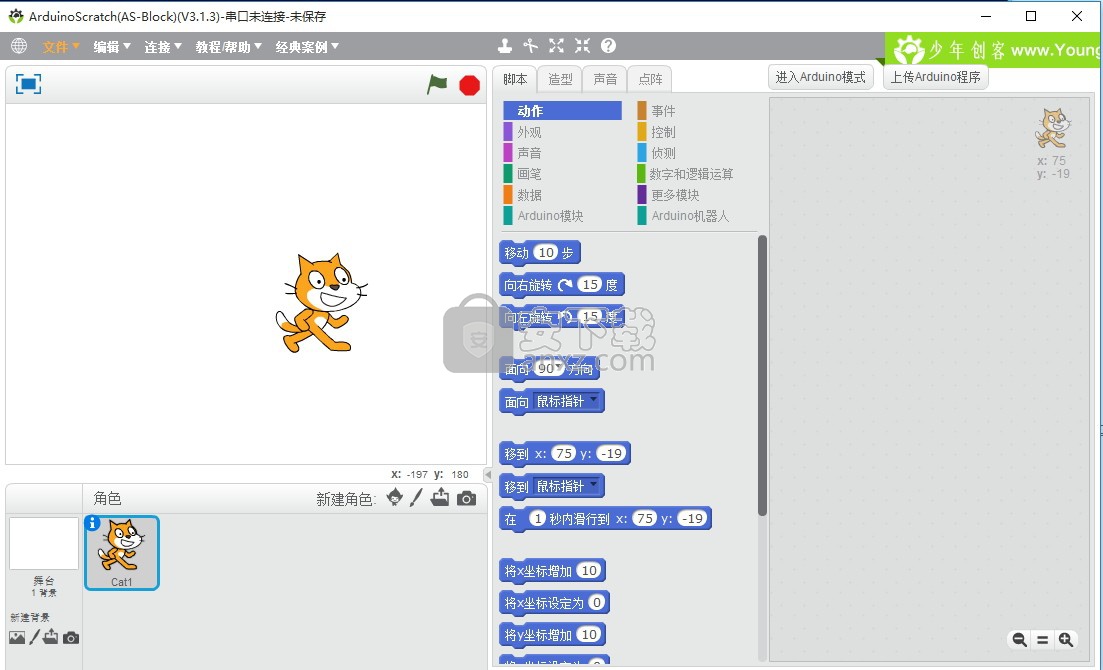Viewport: 1103px width, 670px height.
Task: Open the 教程/帮助 menu
Action: point(229,46)
